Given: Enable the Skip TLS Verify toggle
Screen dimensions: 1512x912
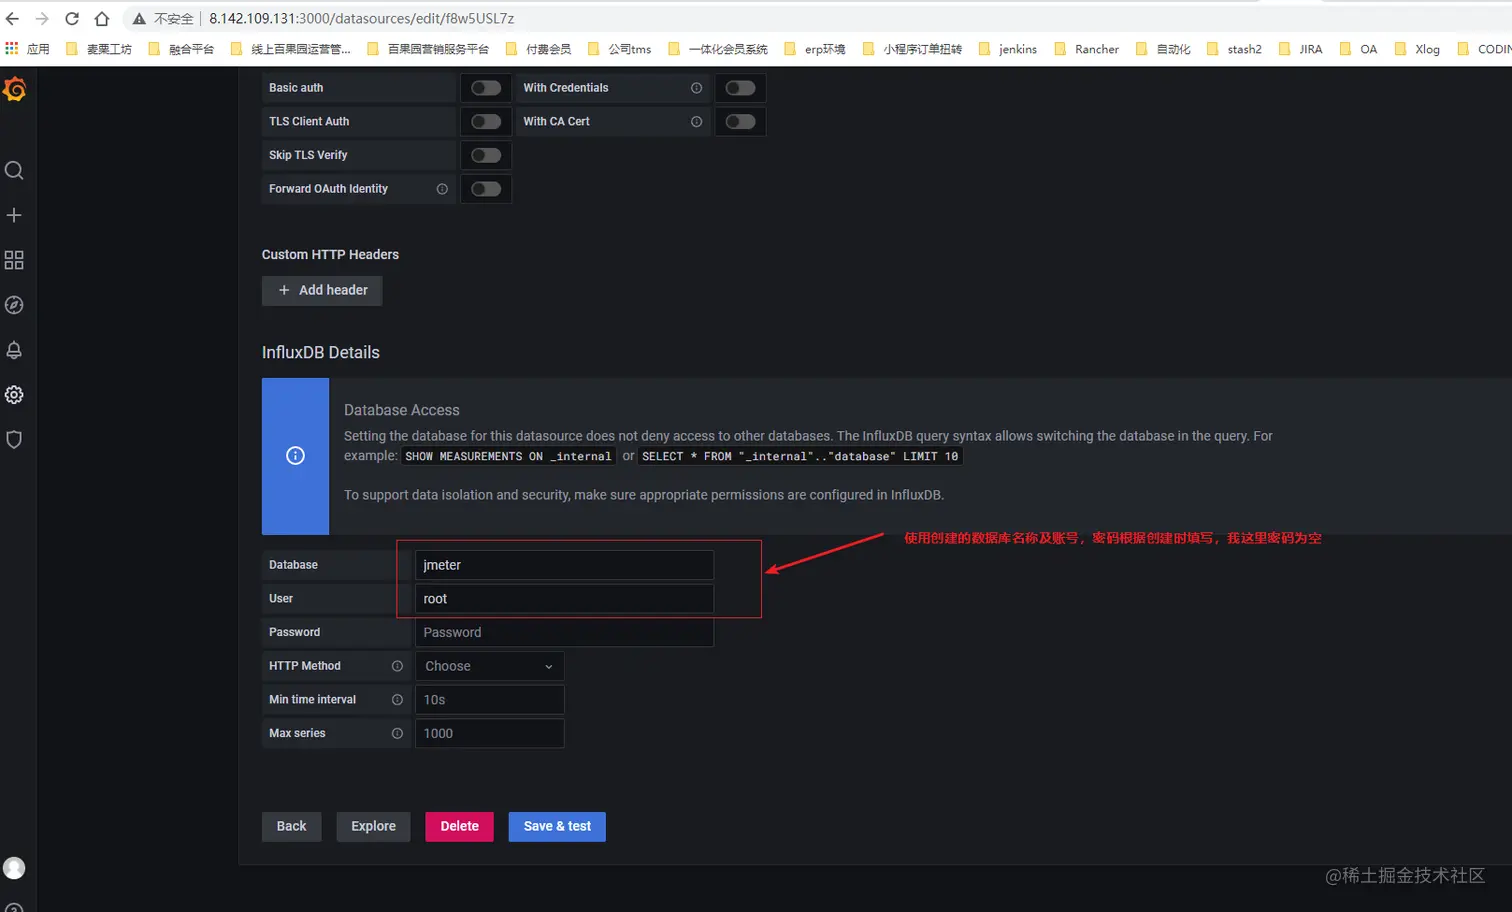Looking at the screenshot, I should point(486,155).
